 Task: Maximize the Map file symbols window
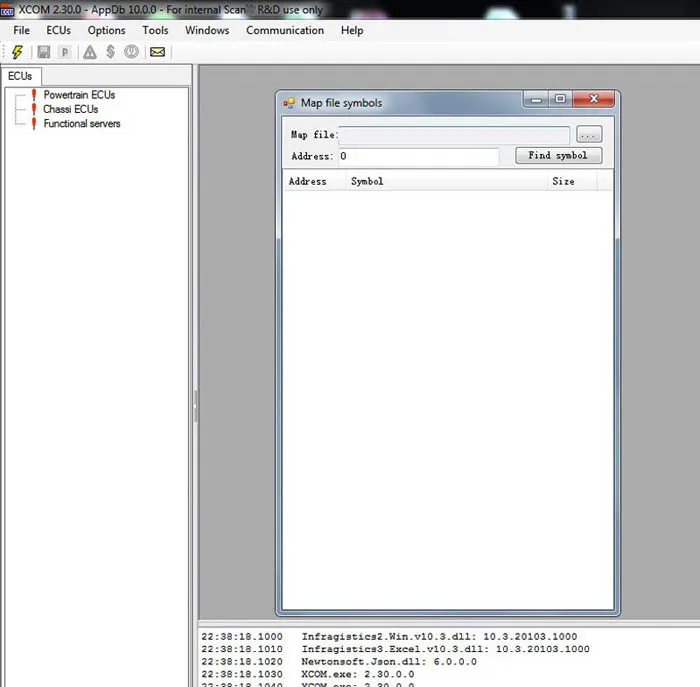click(x=561, y=99)
